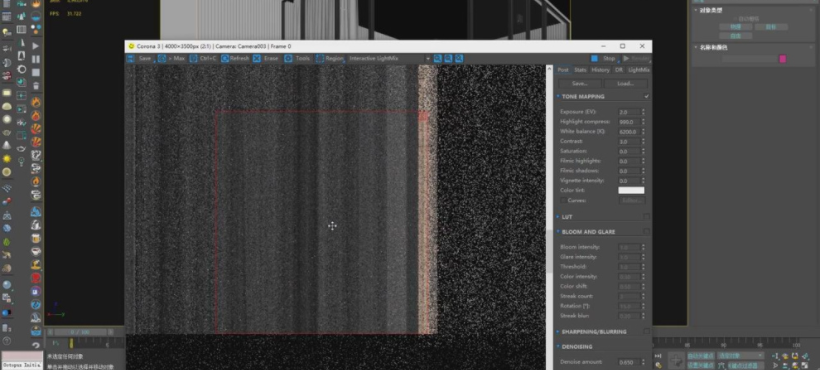820x370 pixels.
Task: Open the Interactive LightMix dropdown
Action: point(389,59)
